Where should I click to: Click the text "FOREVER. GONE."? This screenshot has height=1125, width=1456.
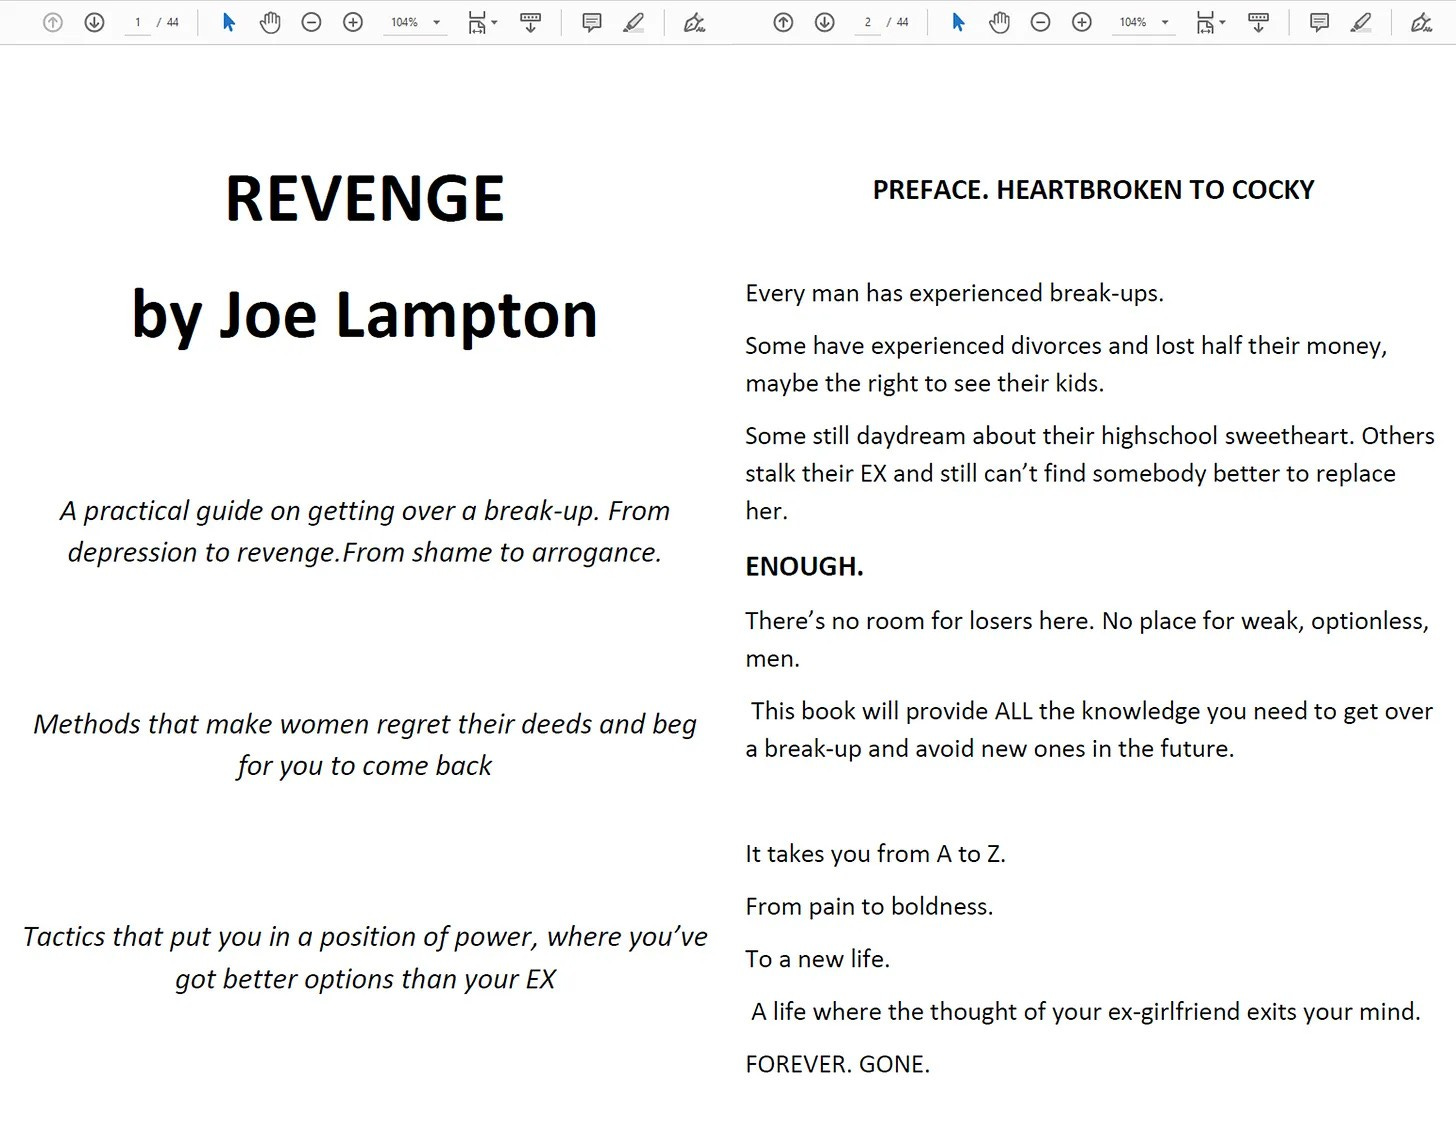click(x=837, y=1064)
